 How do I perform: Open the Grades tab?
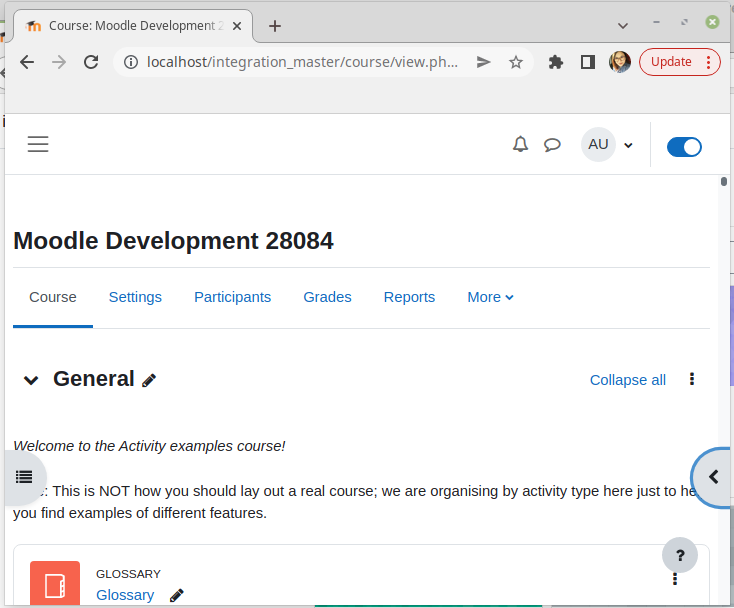(x=327, y=297)
